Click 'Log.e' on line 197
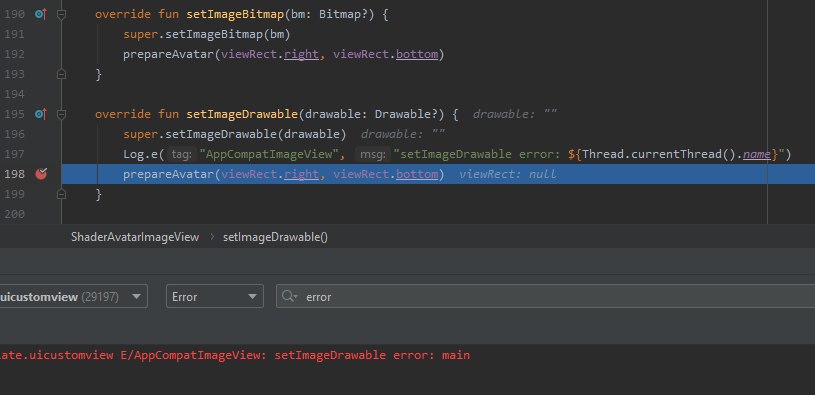This screenshot has width=815, height=395. [x=140, y=154]
